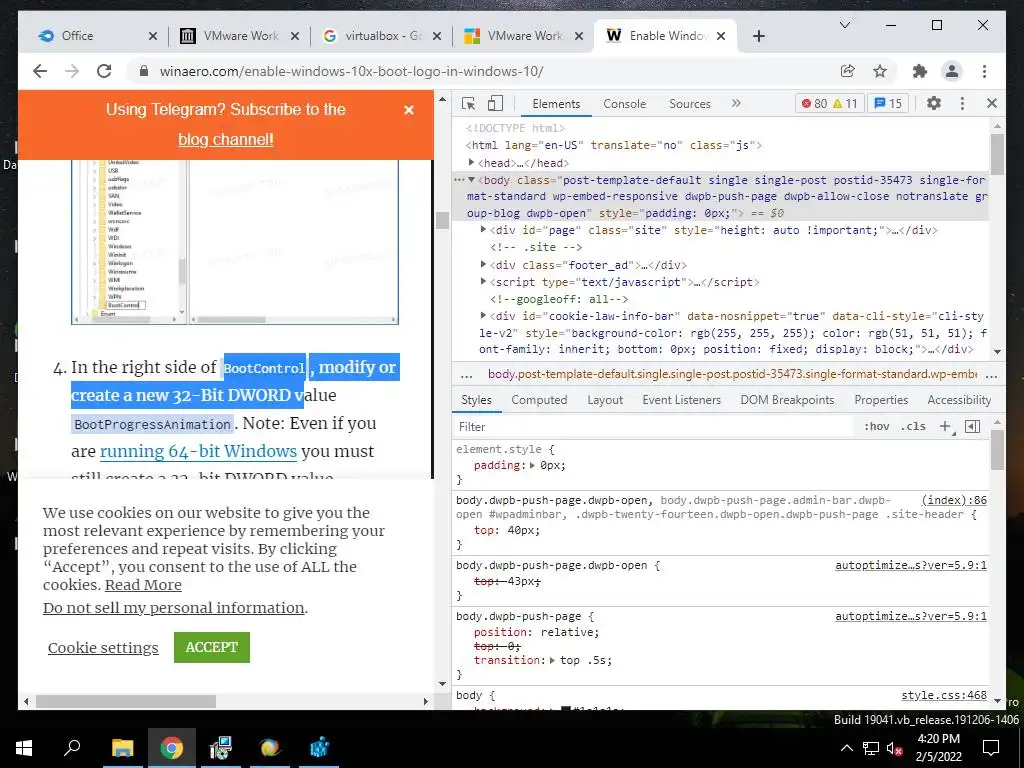Viewport: 1024px width, 768px height.
Task: Open Cookie settings
Action: click(103, 648)
